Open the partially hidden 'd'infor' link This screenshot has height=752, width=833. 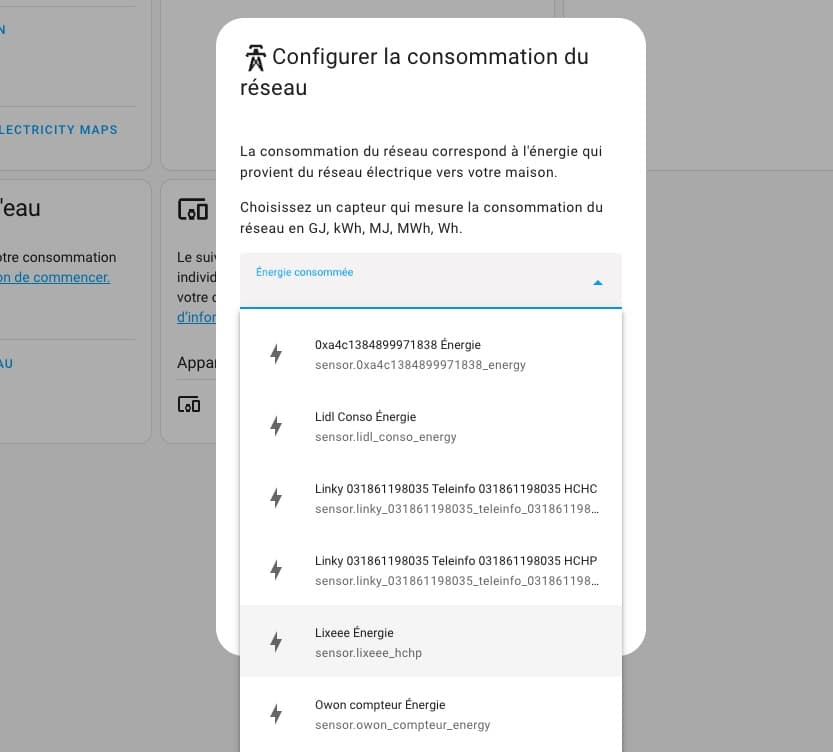[196, 317]
